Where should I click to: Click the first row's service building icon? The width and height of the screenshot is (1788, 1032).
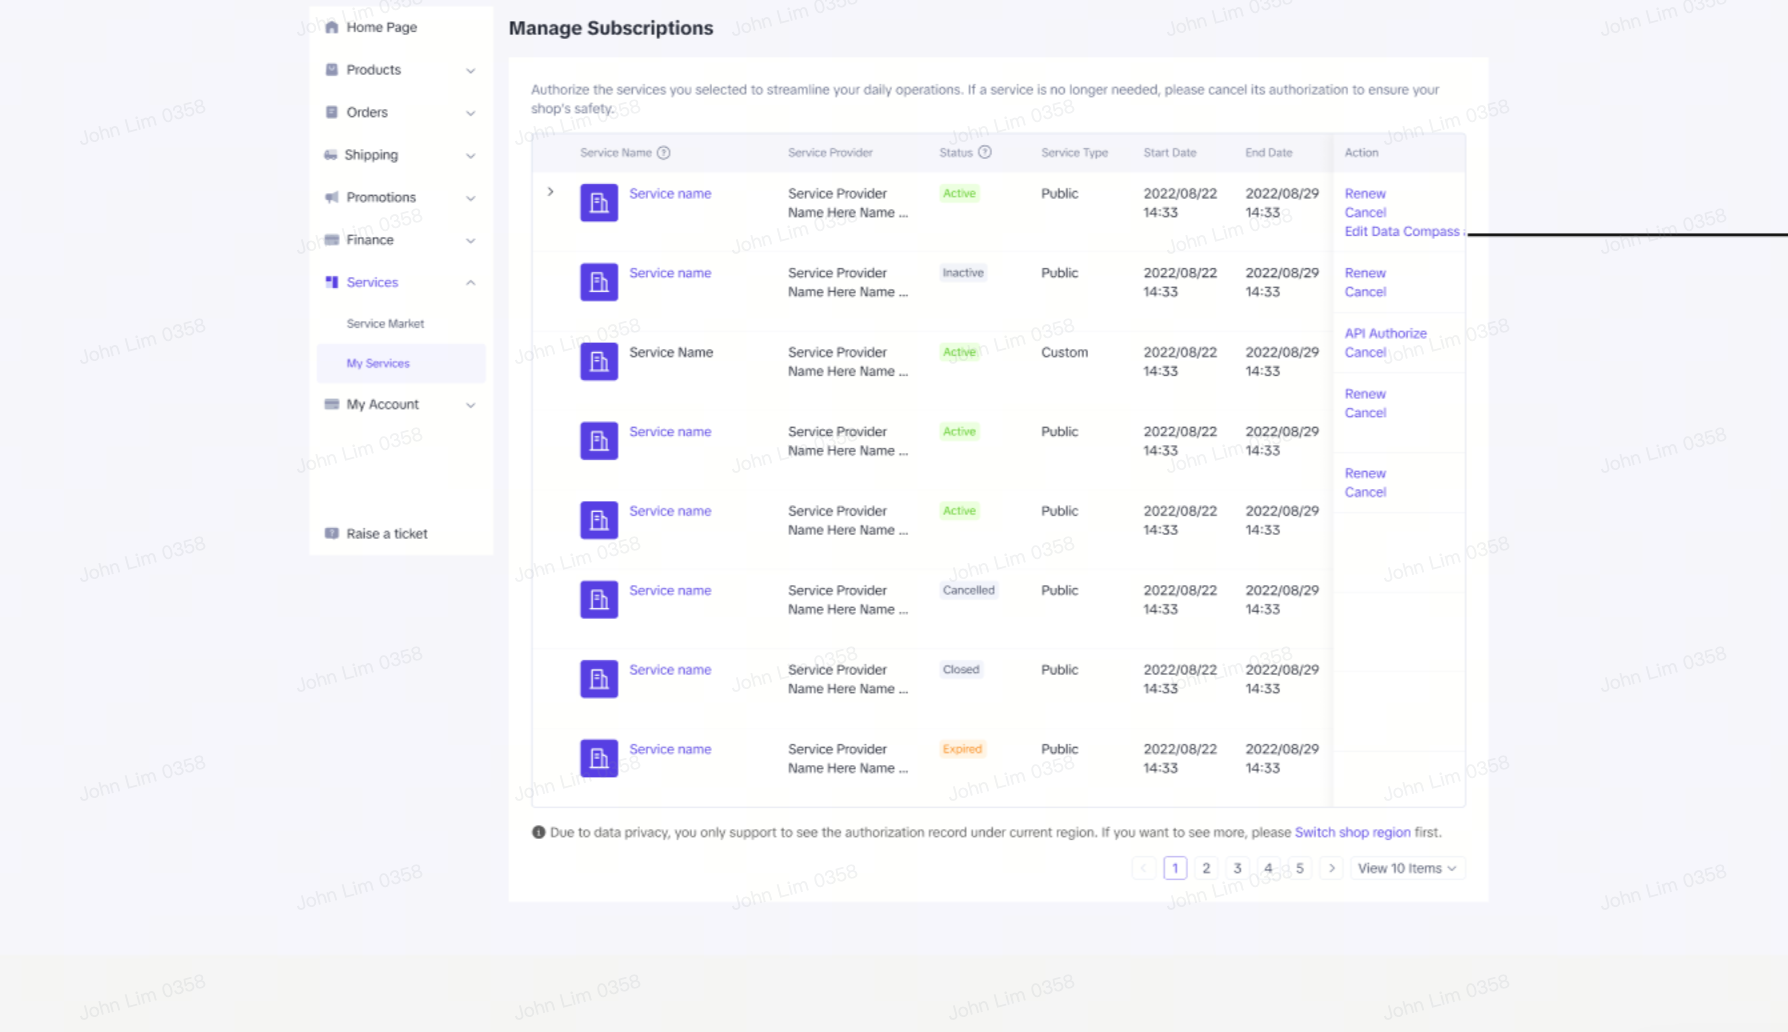tap(599, 203)
